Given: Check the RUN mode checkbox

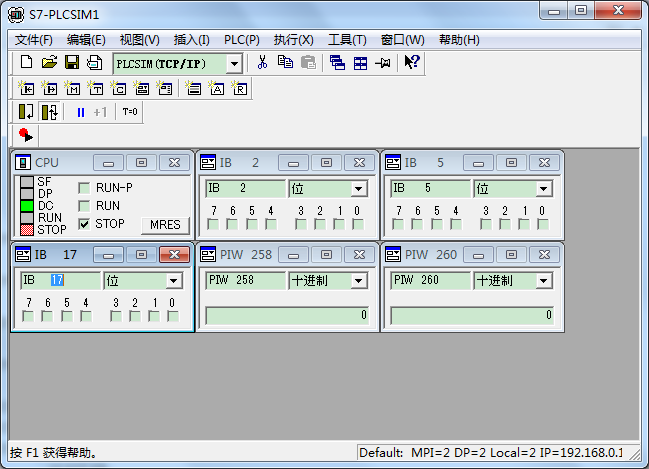Looking at the screenshot, I should point(84,206).
